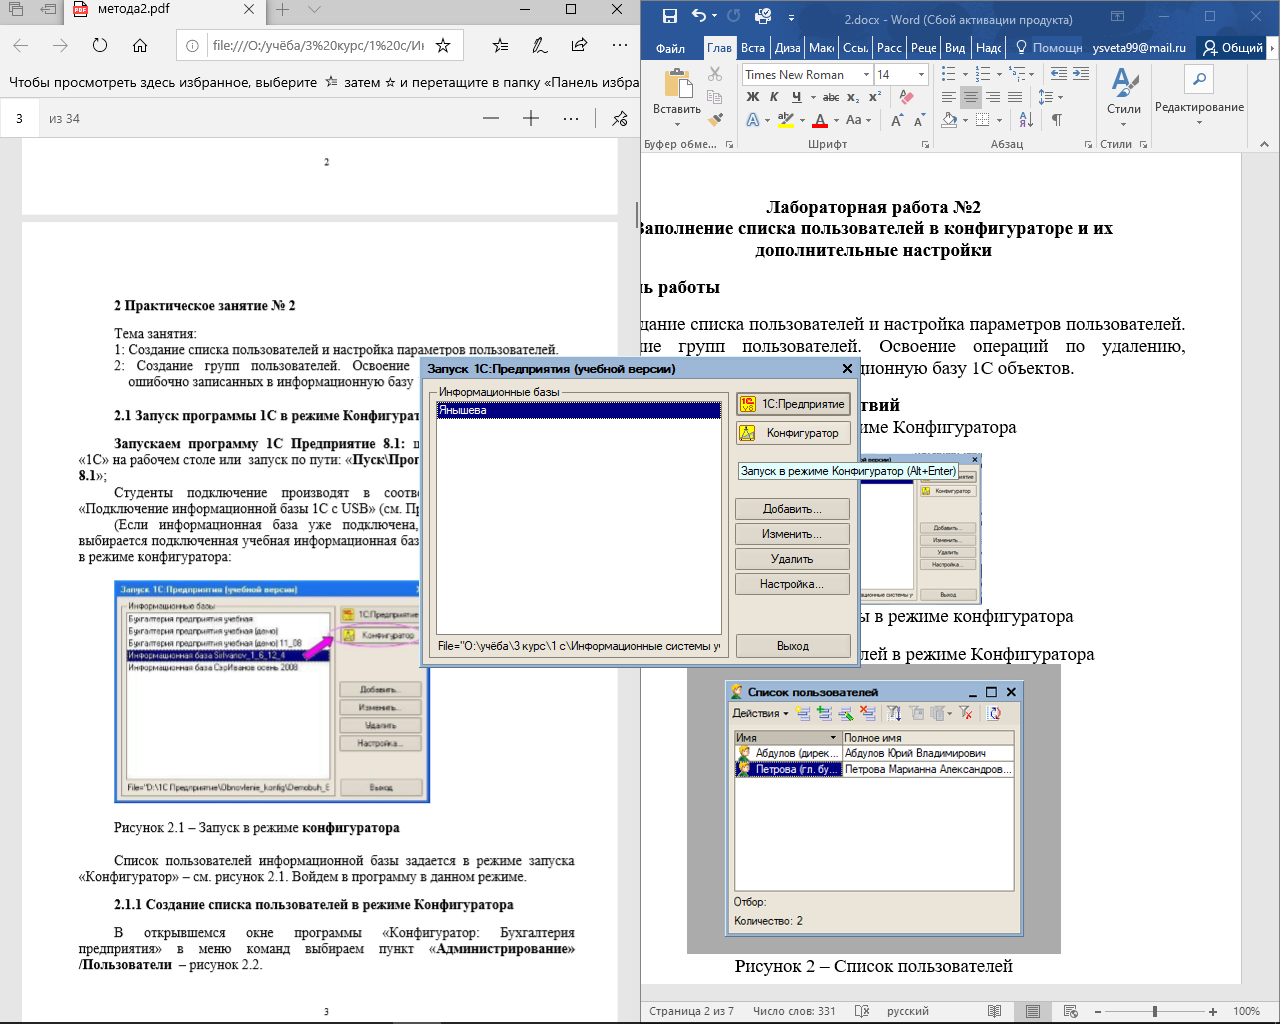Click the Sort paragraph icon in Word

1026,120
